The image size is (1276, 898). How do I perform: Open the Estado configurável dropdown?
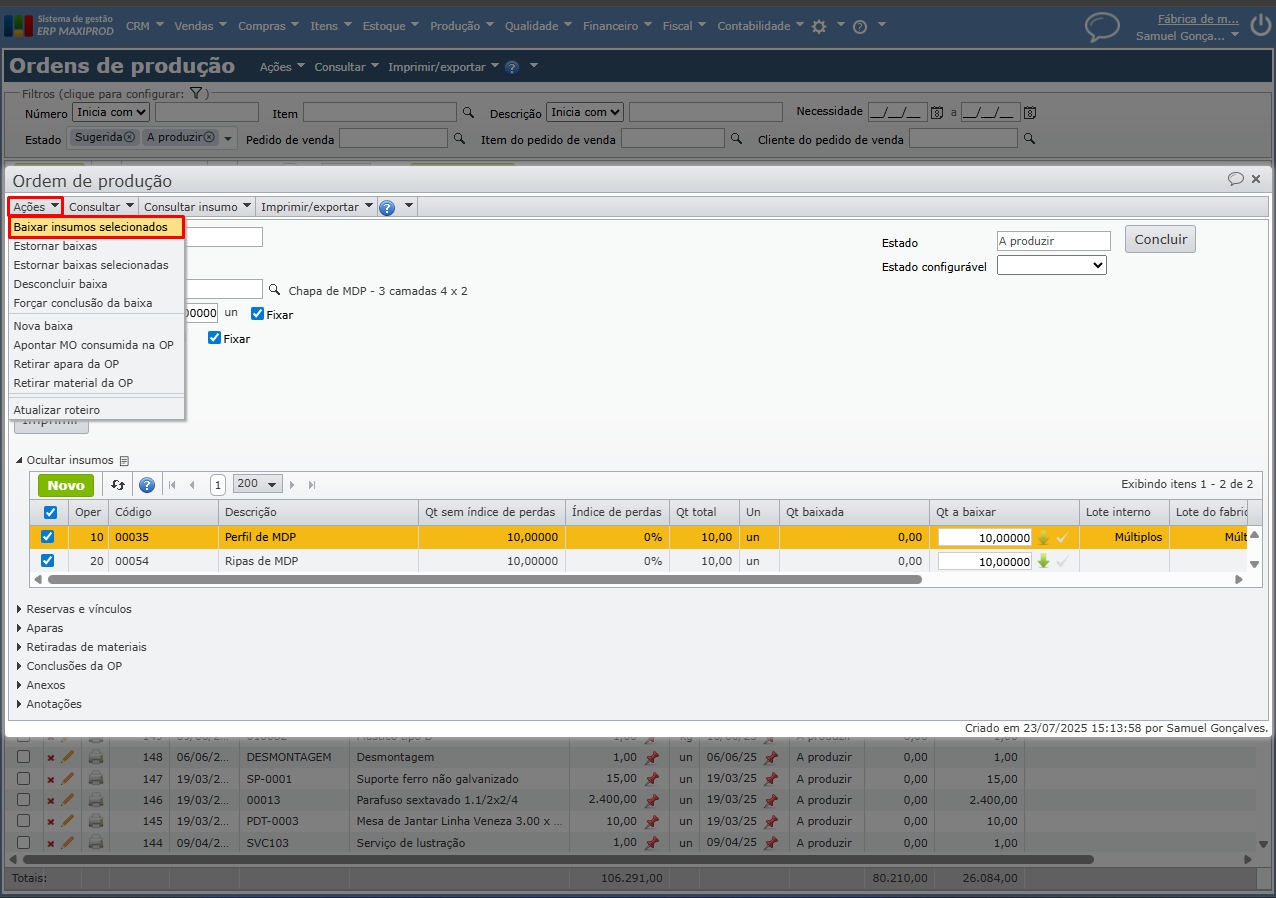1051,266
